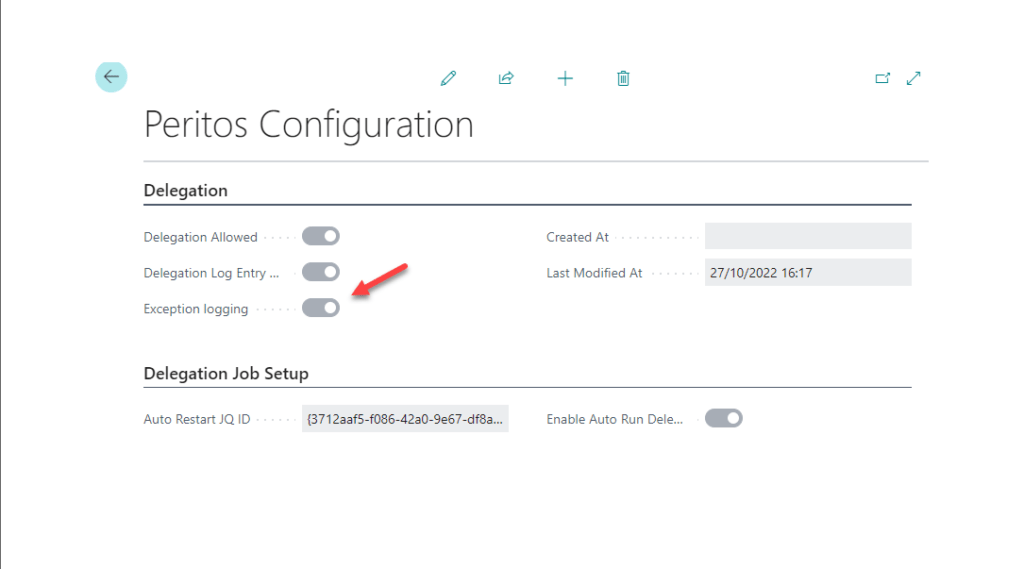Click the Auto Restart JQ ID field
1024x569 pixels.
pos(405,419)
